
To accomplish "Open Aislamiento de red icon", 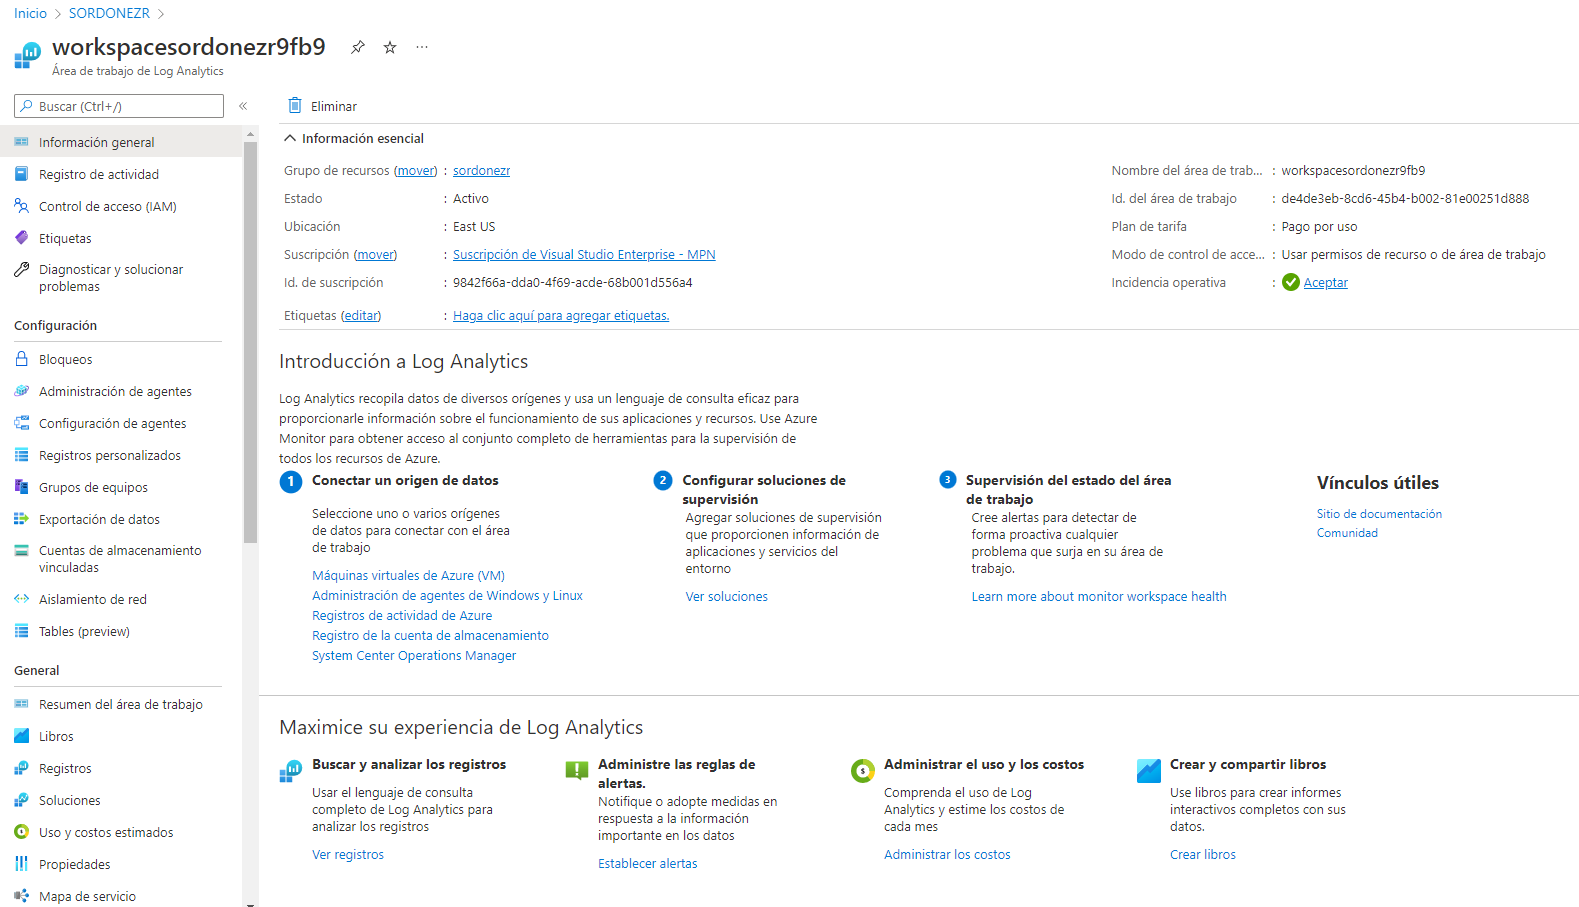I will pos(22,599).
